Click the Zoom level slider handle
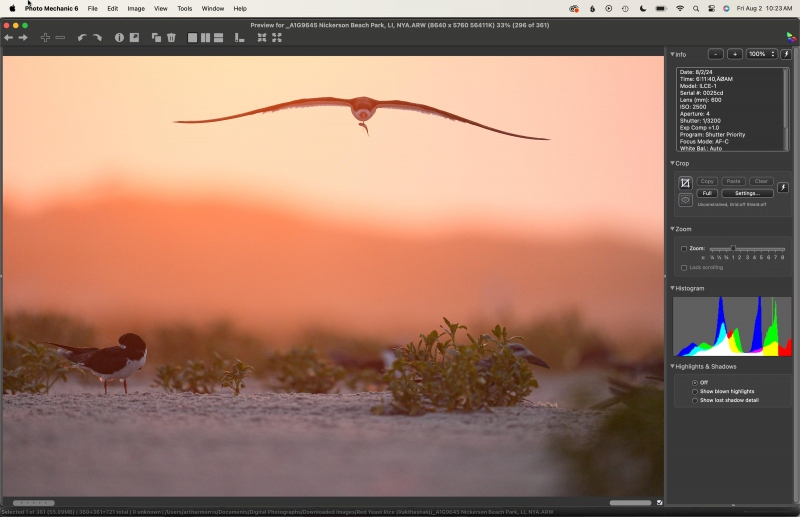This screenshot has height=517, width=800. click(733, 249)
